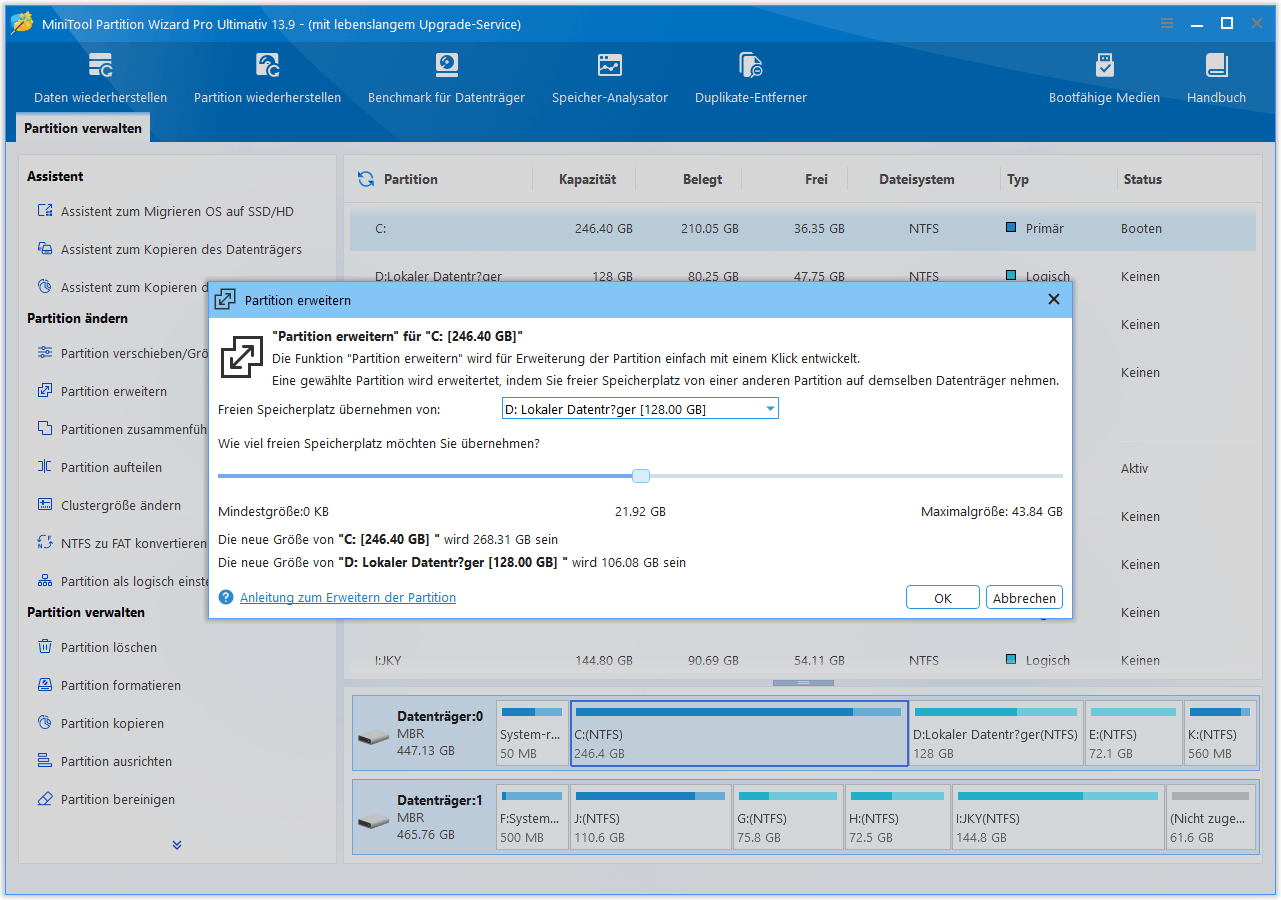The height and width of the screenshot is (900, 1281).
Task: Open Bootfähige Medien creator
Action: (x=1104, y=78)
